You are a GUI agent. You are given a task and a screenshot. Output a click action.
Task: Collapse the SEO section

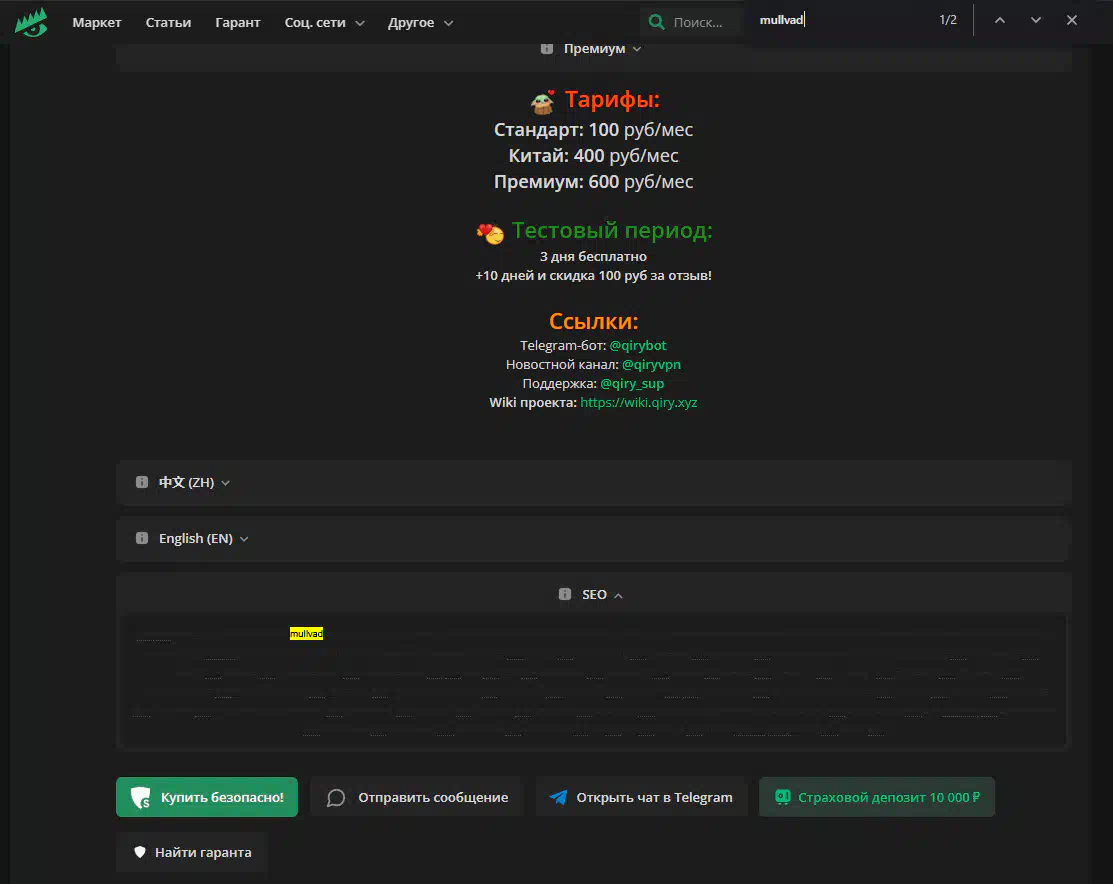[x=594, y=594]
